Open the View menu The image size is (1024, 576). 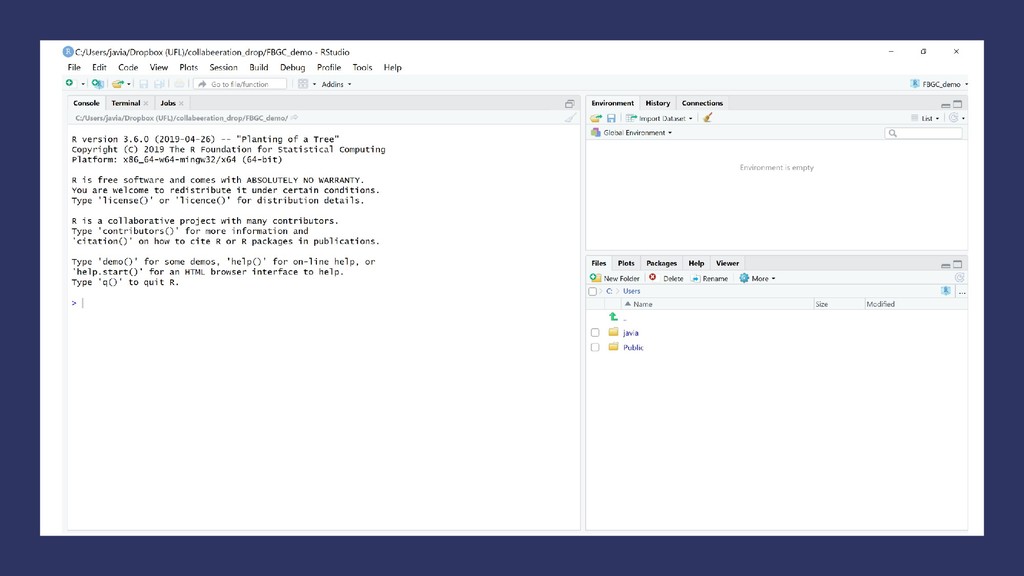pyautogui.click(x=159, y=67)
